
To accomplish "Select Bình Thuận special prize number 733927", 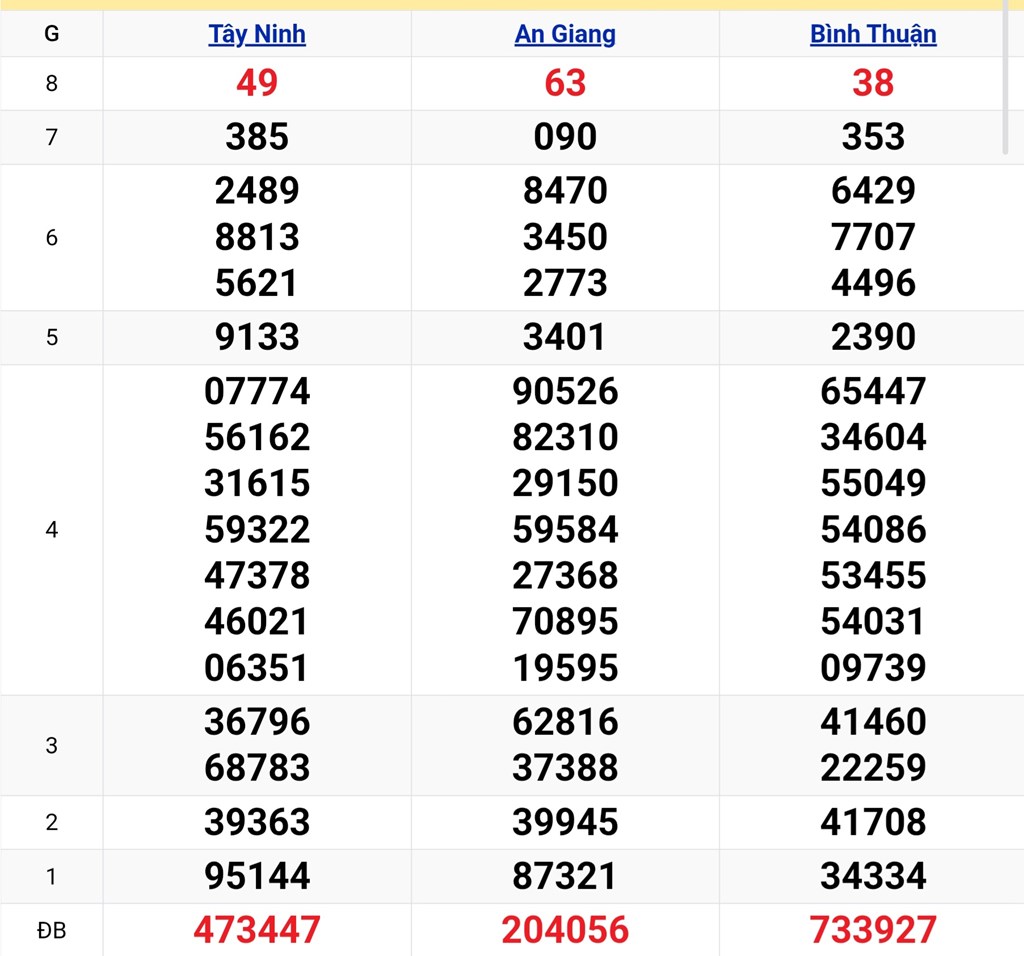I will click(x=873, y=930).
